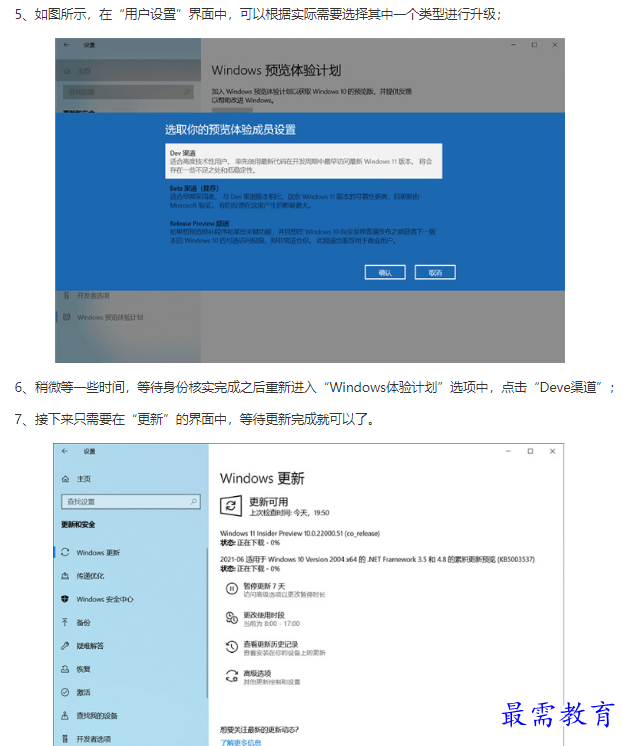The height and width of the screenshot is (746, 623).
Task: Click the upper Windows 预览体验计划 screenshot image
Action: (310, 200)
